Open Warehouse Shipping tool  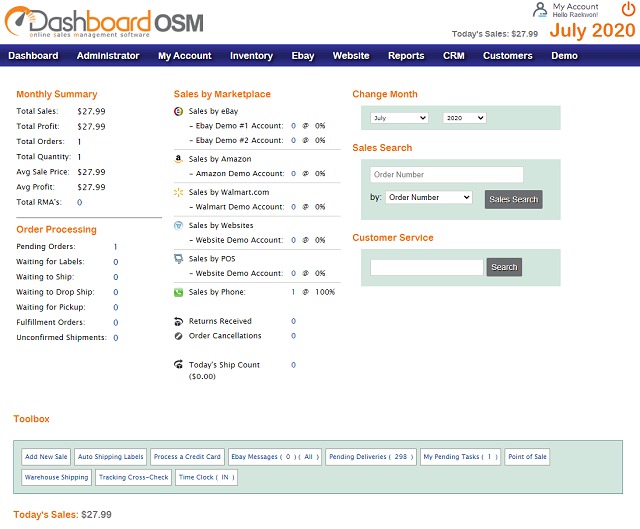[x=56, y=478]
